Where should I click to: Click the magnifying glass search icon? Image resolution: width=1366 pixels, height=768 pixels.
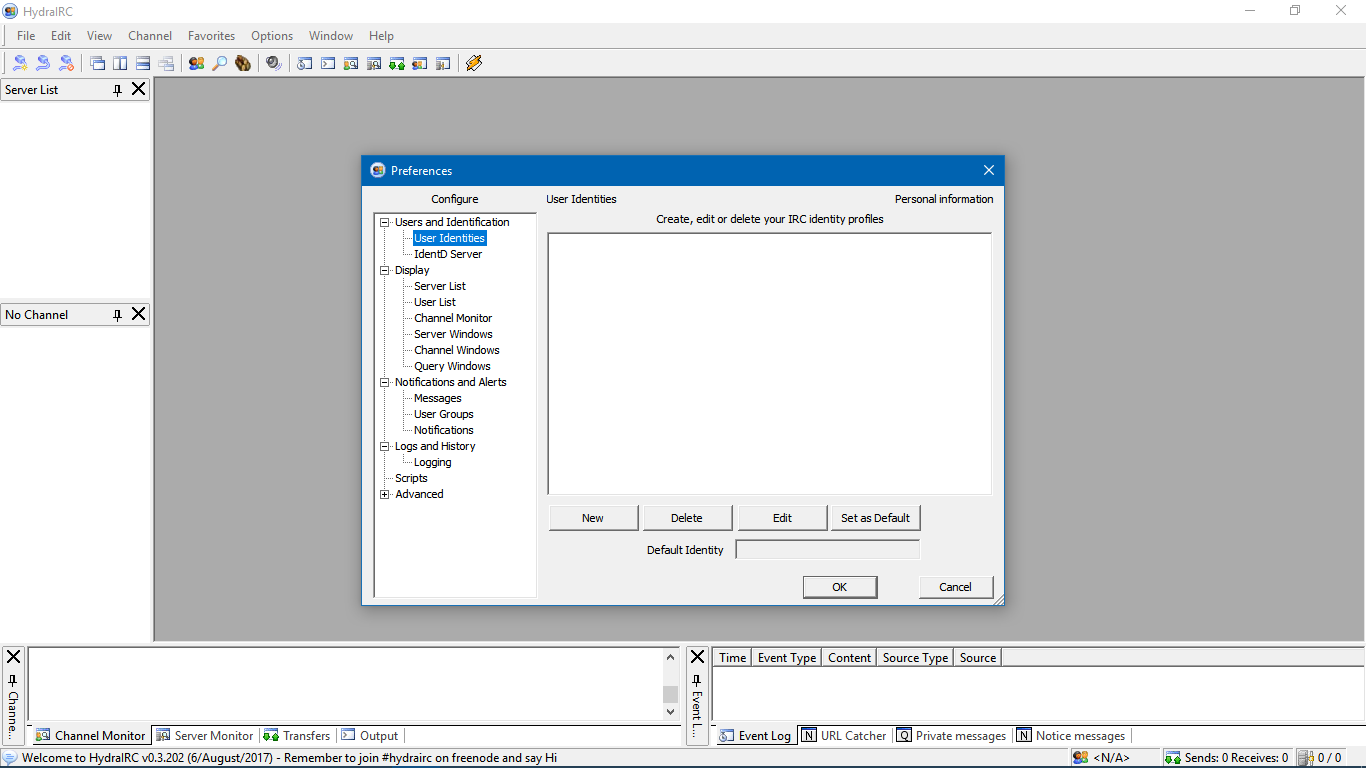pyautogui.click(x=219, y=63)
